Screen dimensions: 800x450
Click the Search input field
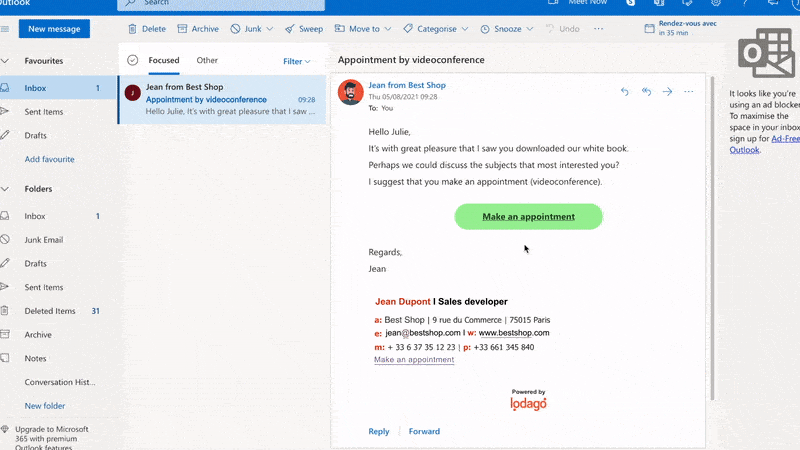coord(221,4)
